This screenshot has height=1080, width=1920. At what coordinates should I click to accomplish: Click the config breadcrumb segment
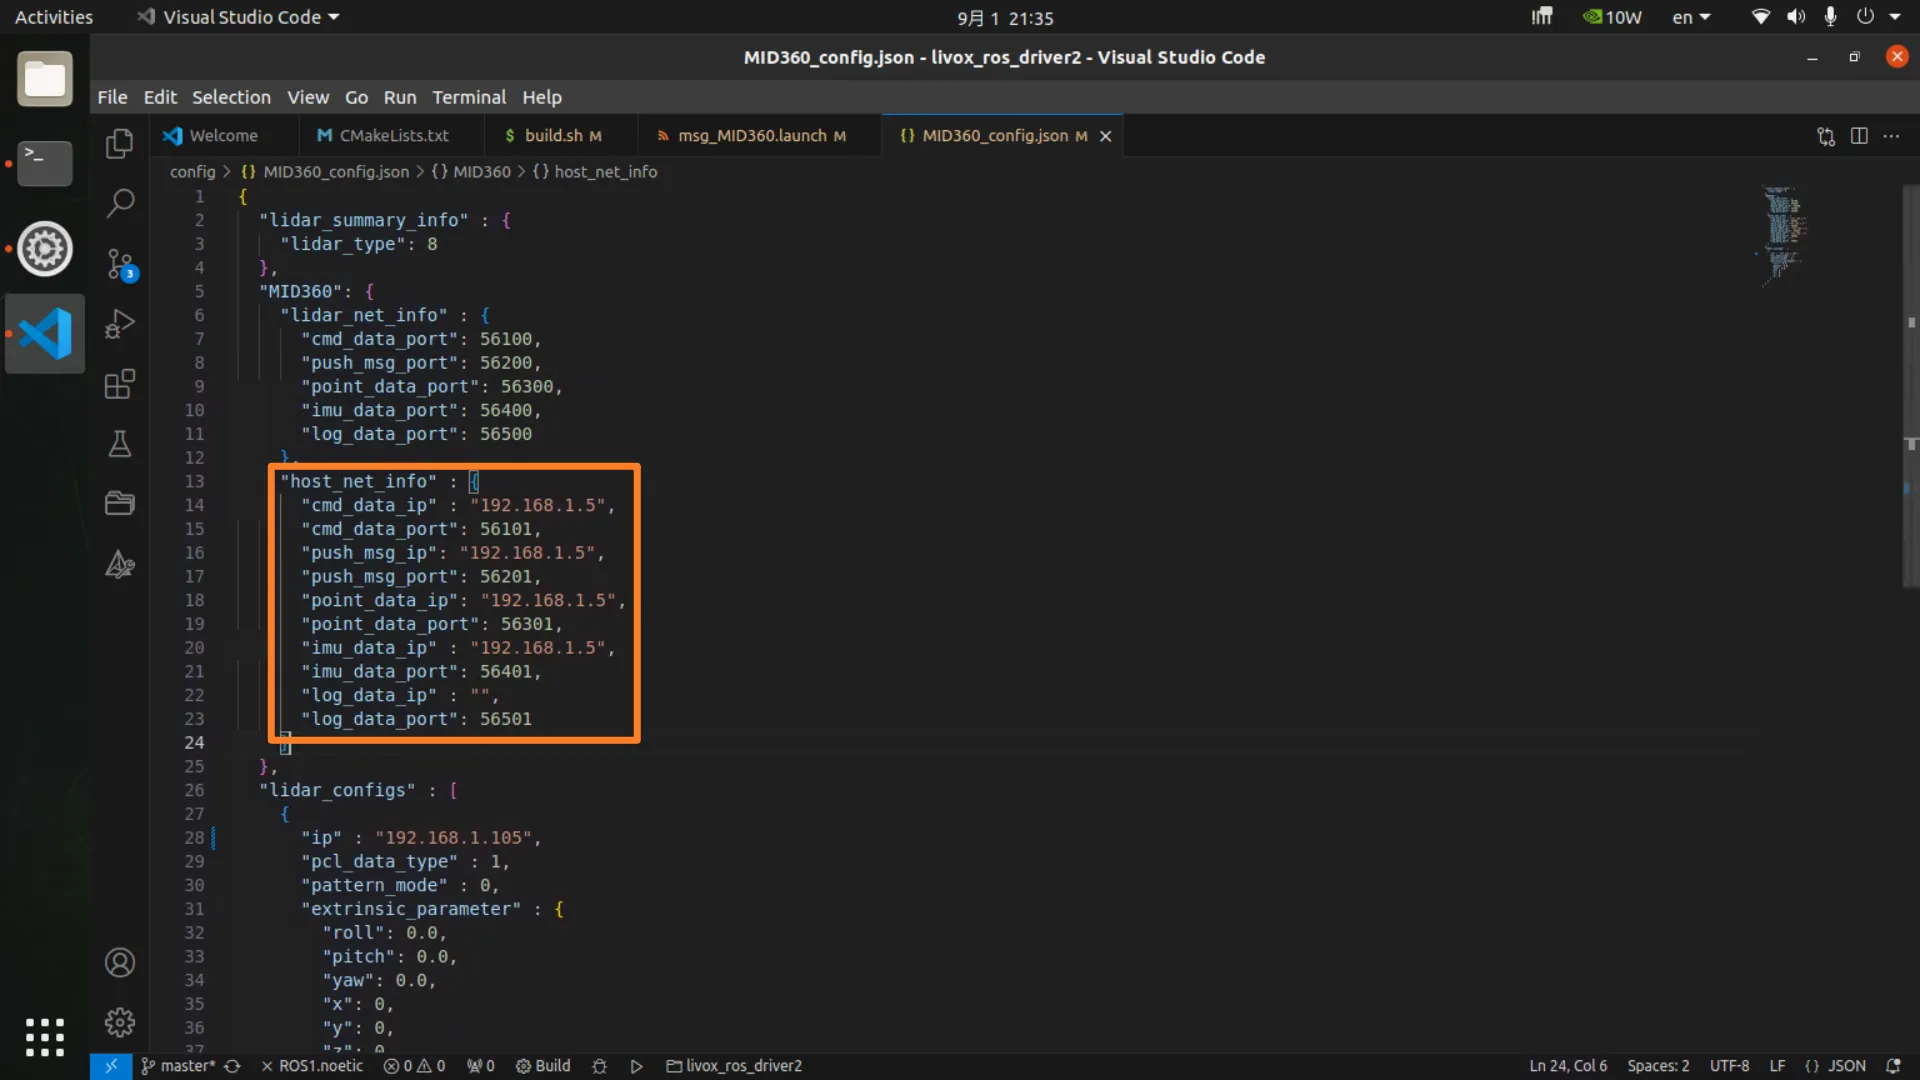pyautogui.click(x=192, y=172)
